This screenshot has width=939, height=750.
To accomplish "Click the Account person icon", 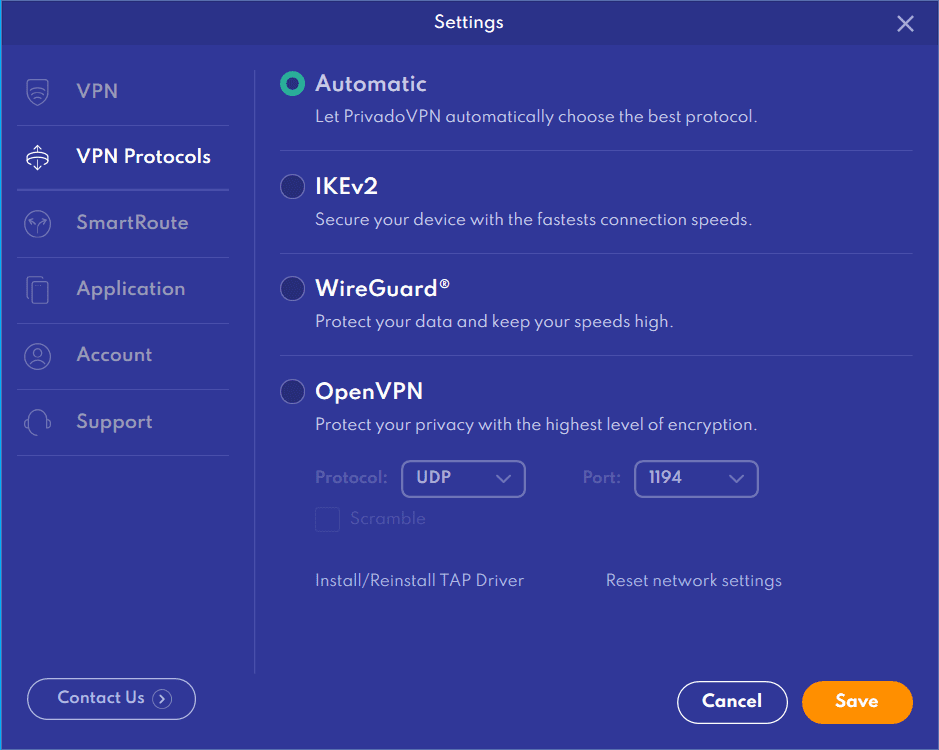I will pyautogui.click(x=37, y=356).
